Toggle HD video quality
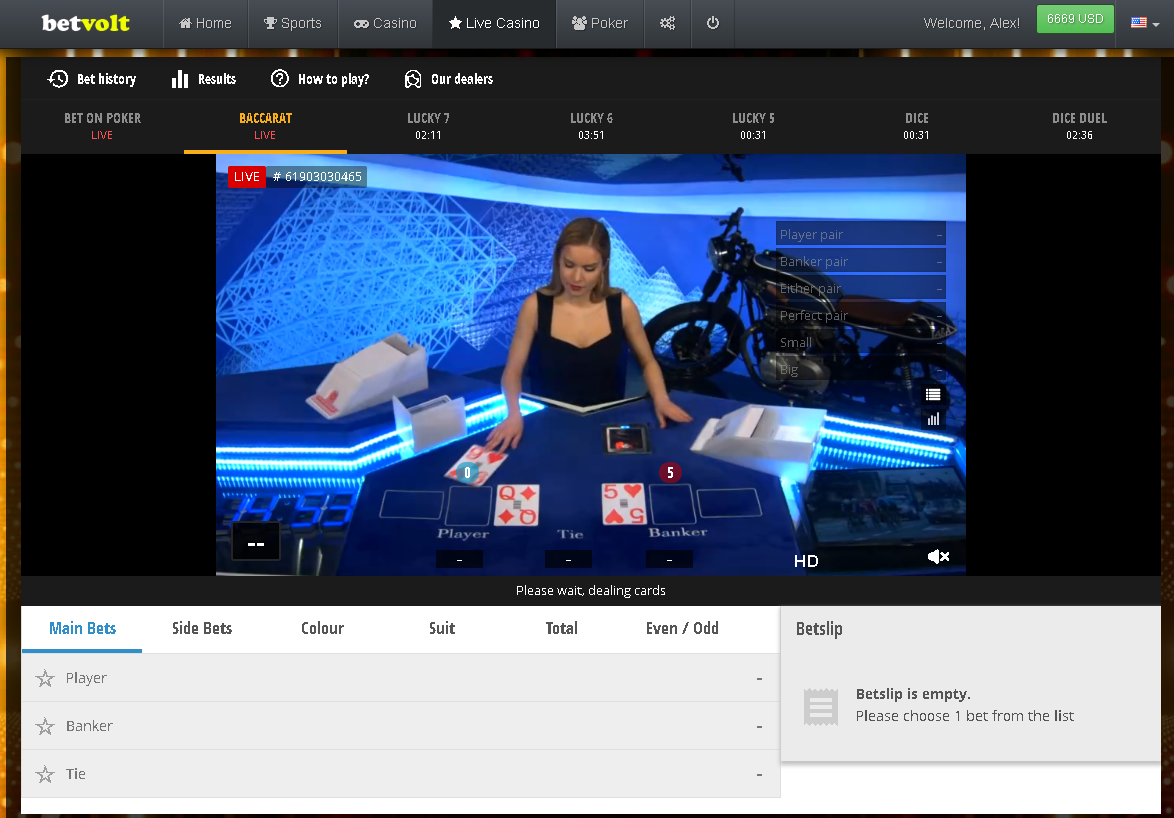The width and height of the screenshot is (1174, 818). pyautogui.click(x=806, y=561)
